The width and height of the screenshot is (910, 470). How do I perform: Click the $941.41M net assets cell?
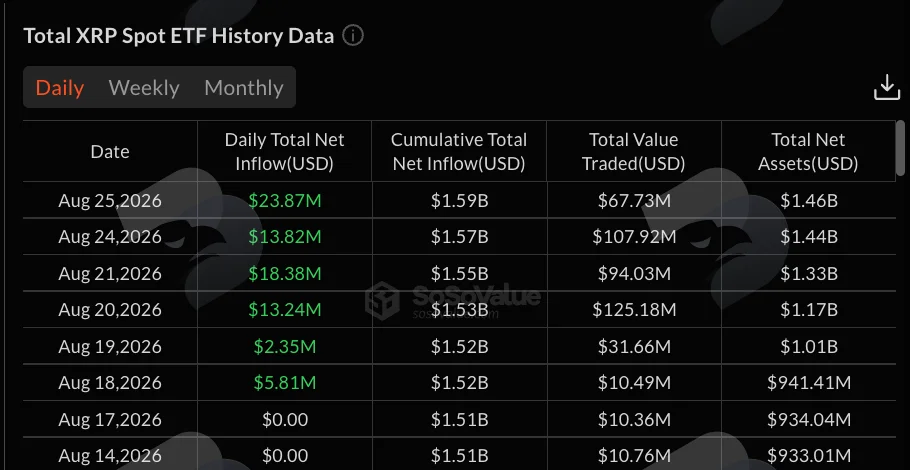pyautogui.click(x=808, y=383)
